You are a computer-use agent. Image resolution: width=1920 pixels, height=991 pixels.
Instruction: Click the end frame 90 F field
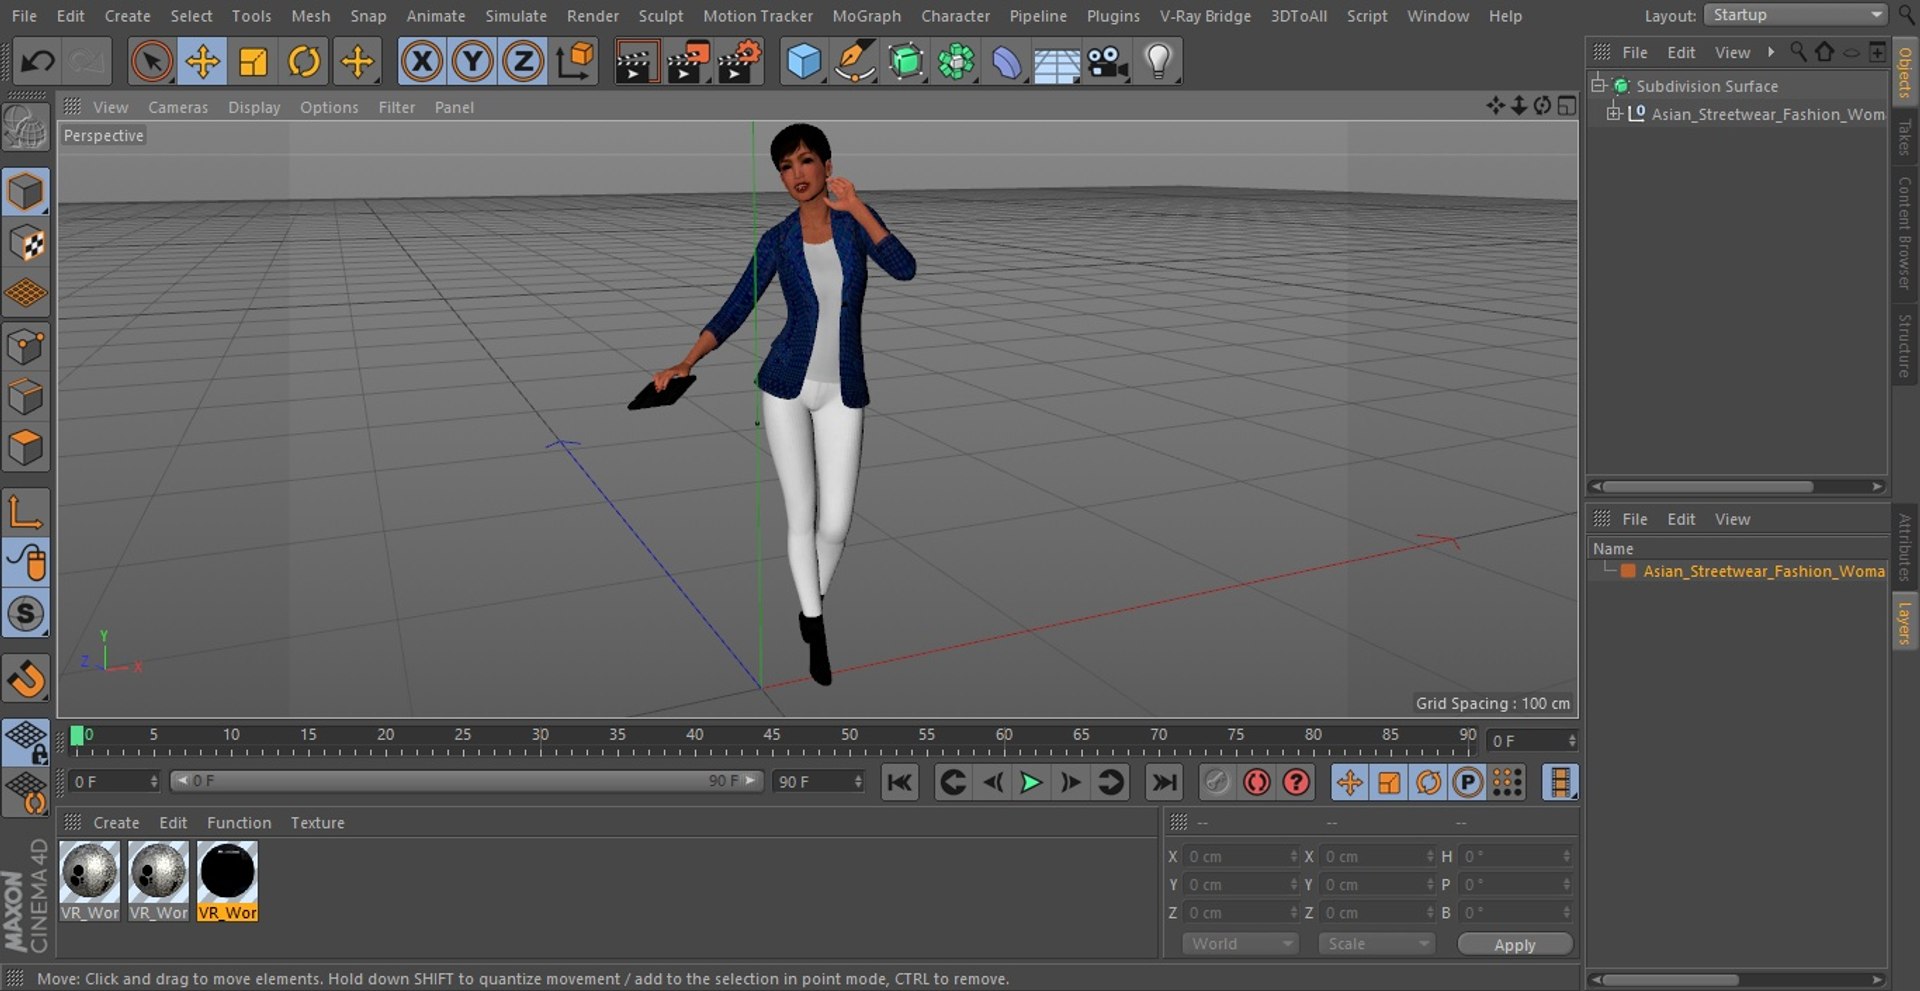818,782
